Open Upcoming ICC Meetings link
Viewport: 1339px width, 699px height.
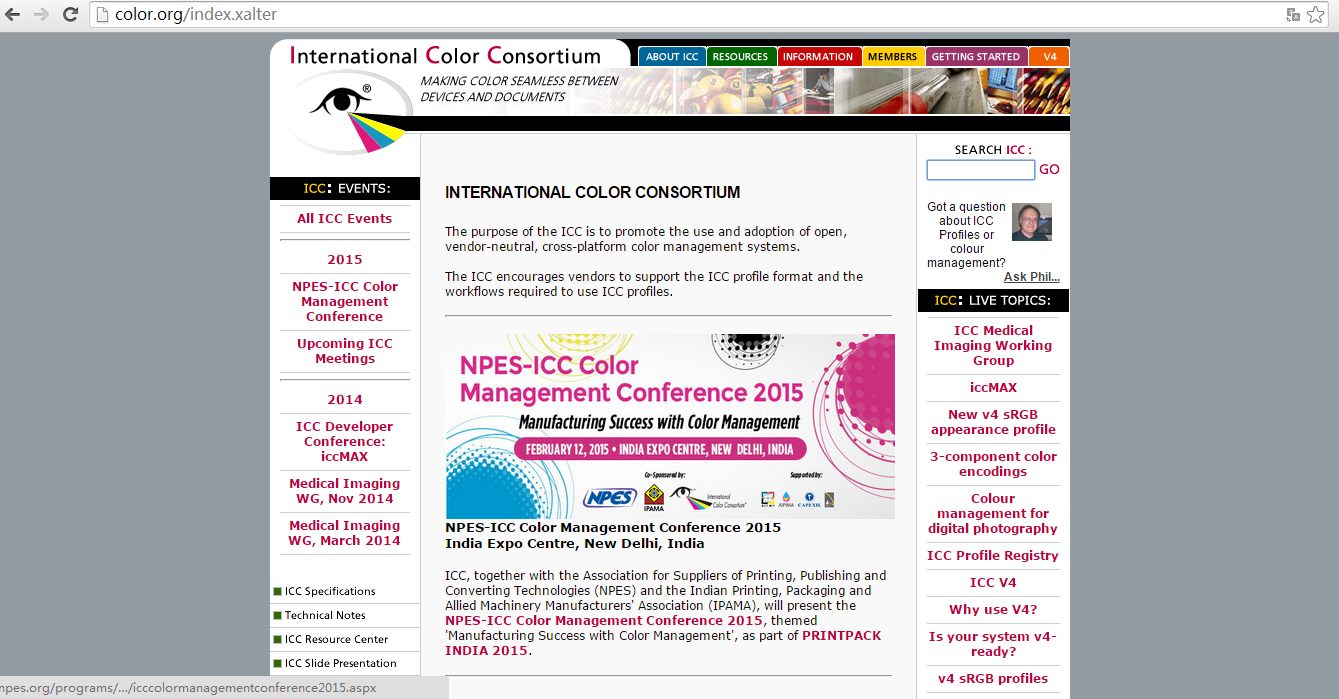pyautogui.click(x=345, y=351)
